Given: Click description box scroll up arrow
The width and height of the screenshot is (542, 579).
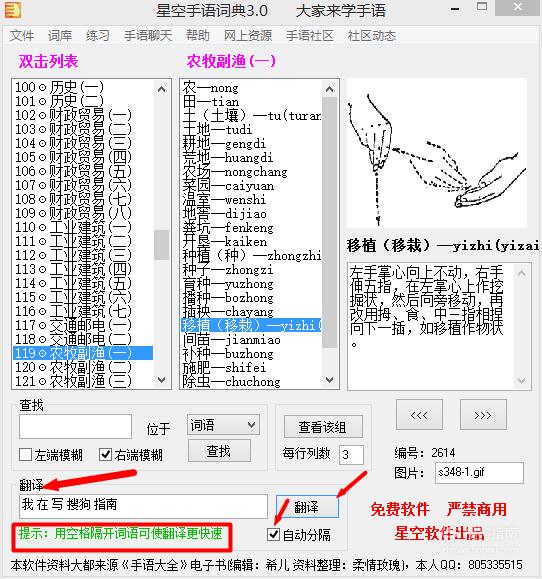Looking at the screenshot, I should (522, 274).
